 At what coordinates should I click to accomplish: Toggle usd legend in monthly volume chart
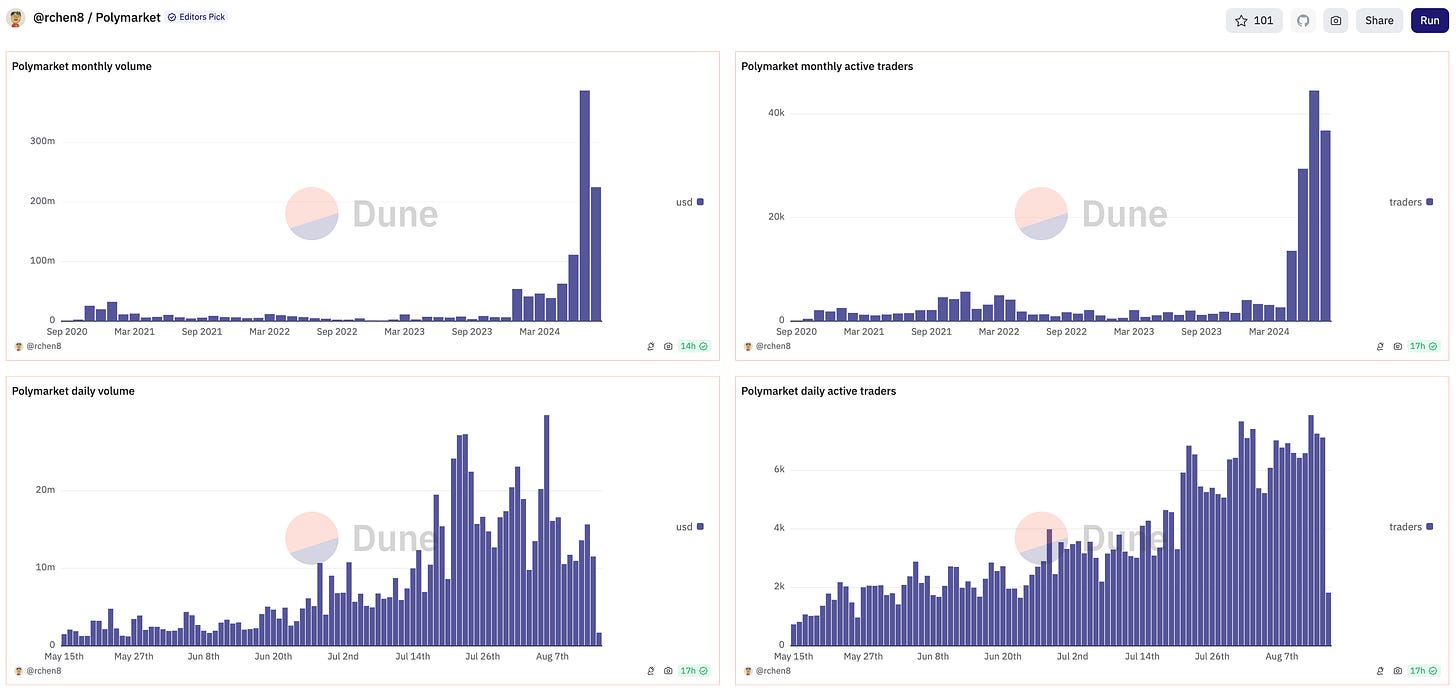[690, 202]
